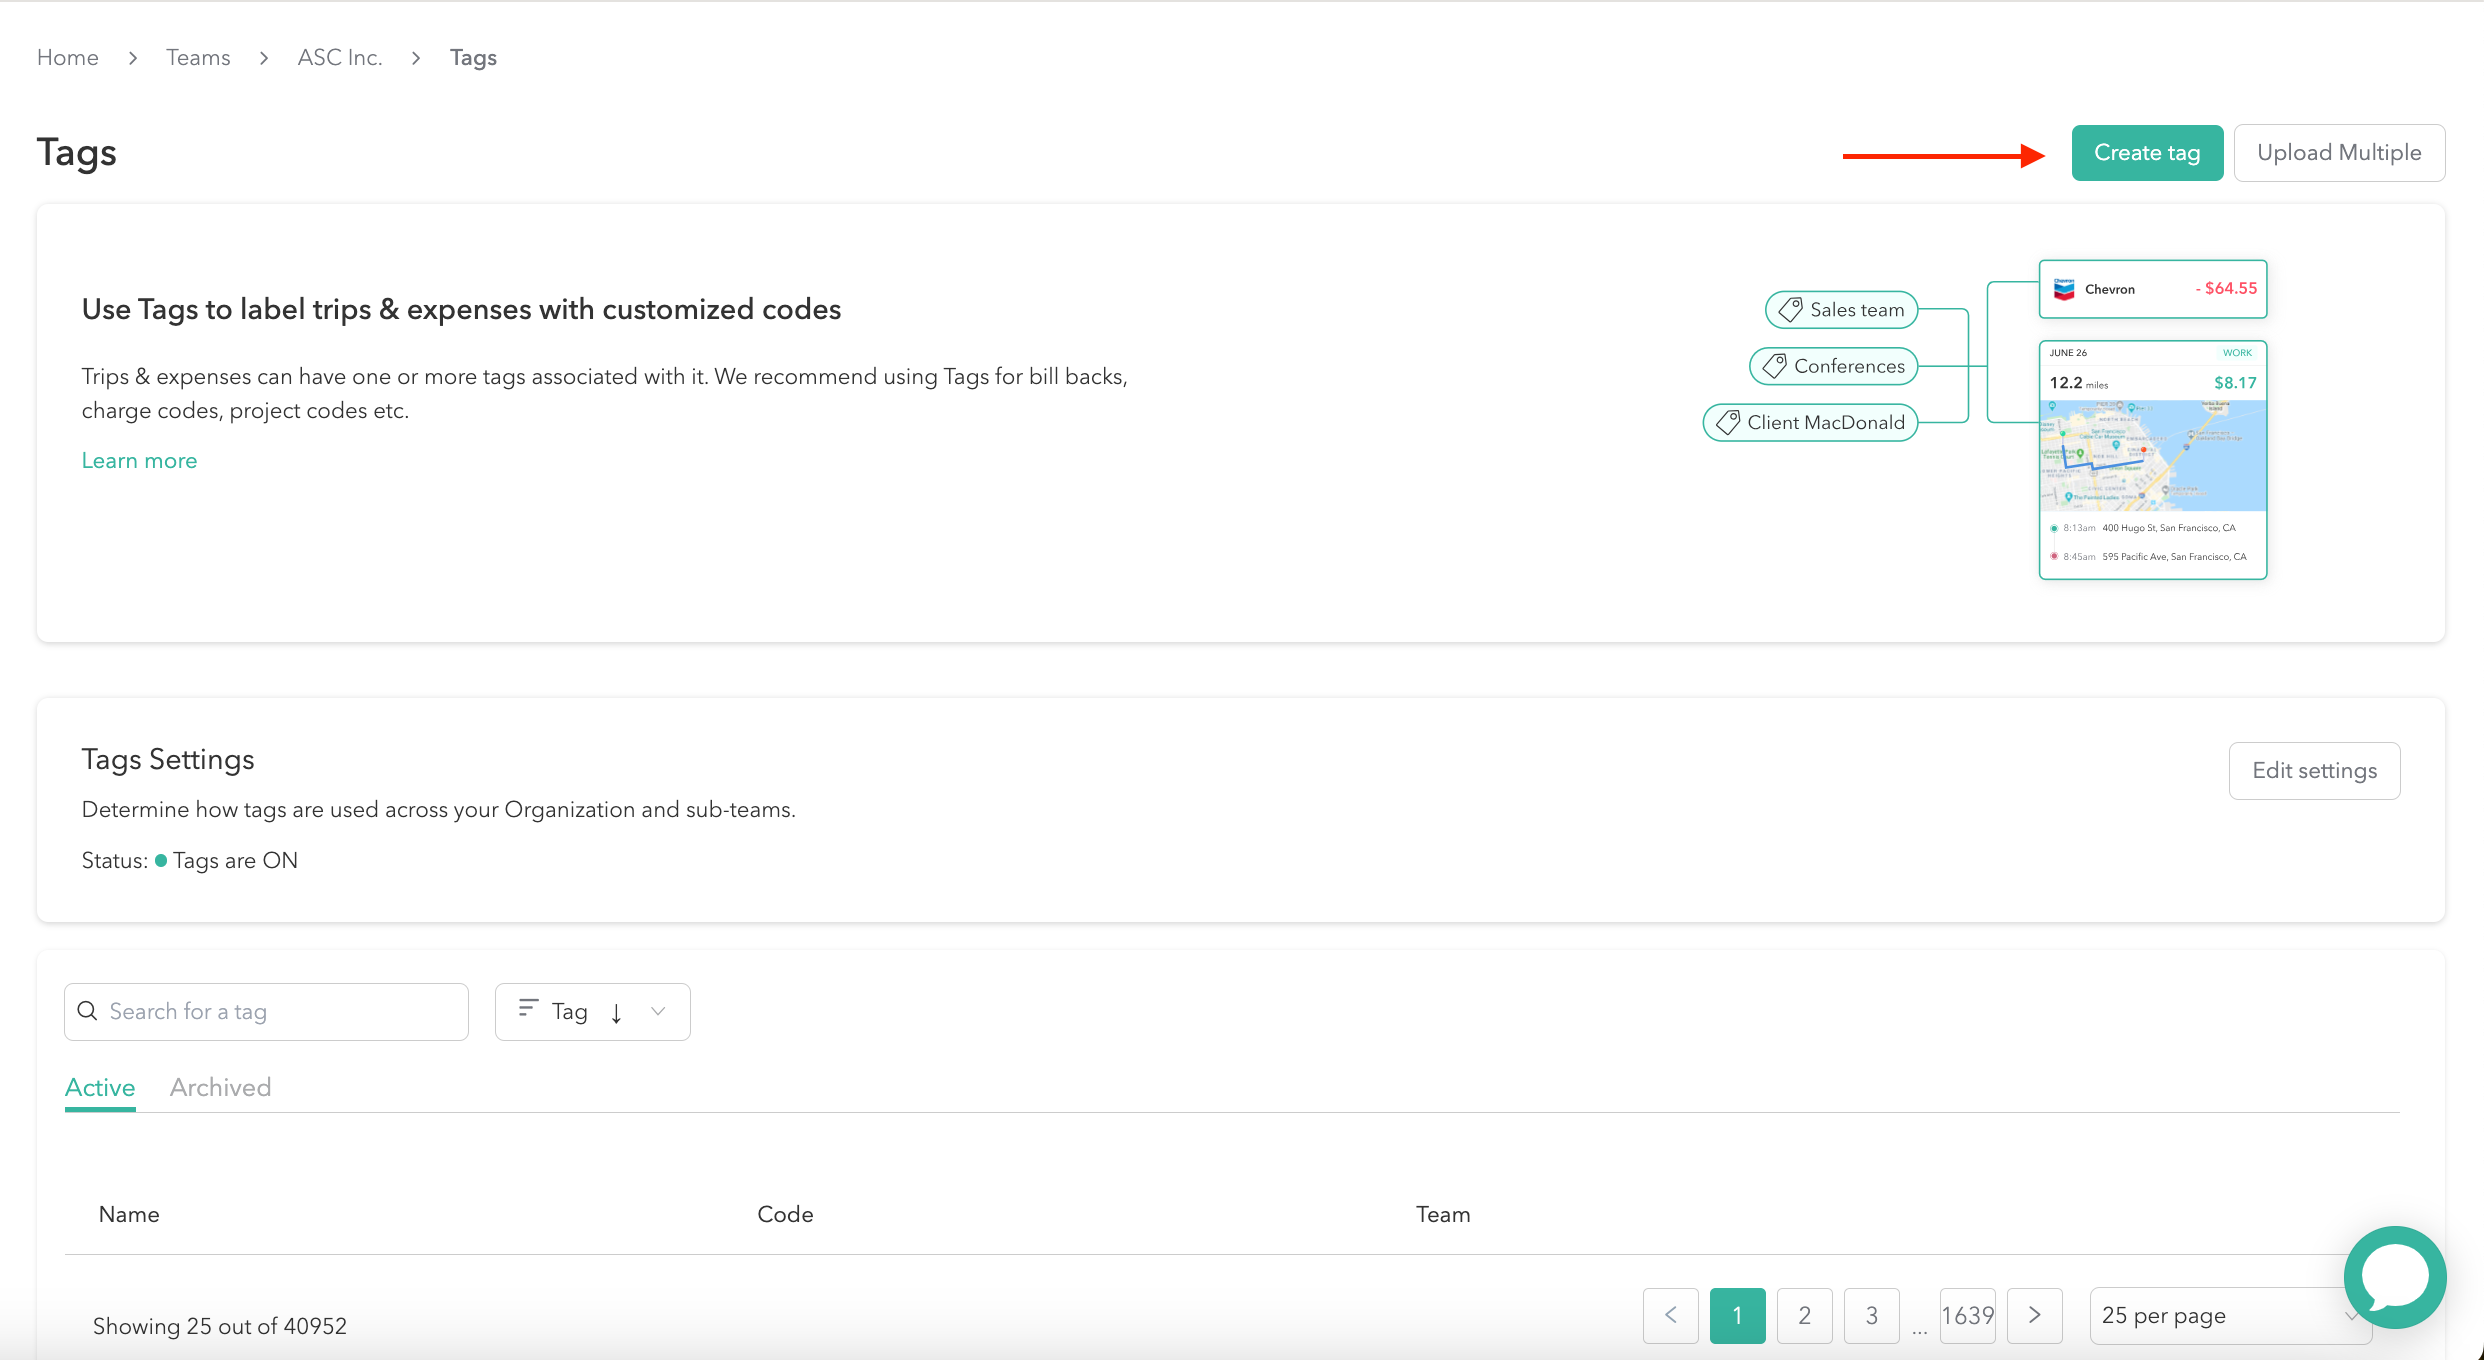Go to previous page arrow

1670,1315
